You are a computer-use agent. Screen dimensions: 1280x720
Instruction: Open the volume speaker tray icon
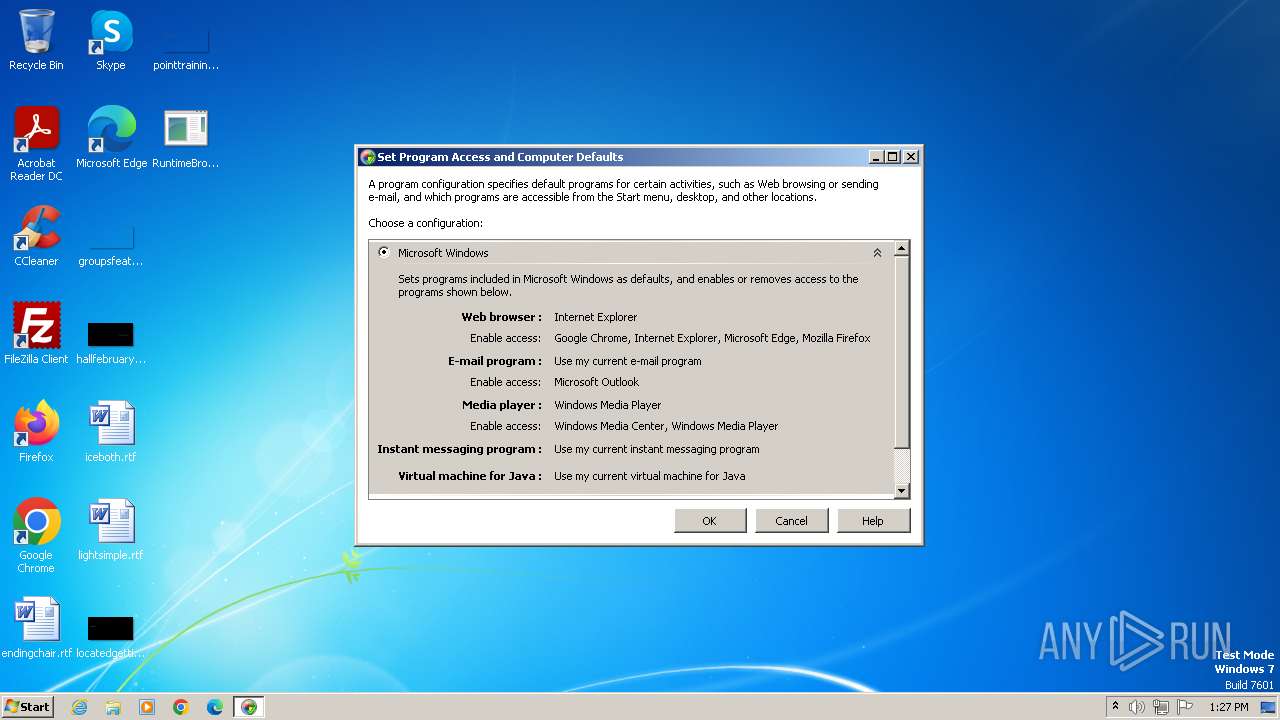pos(1137,707)
